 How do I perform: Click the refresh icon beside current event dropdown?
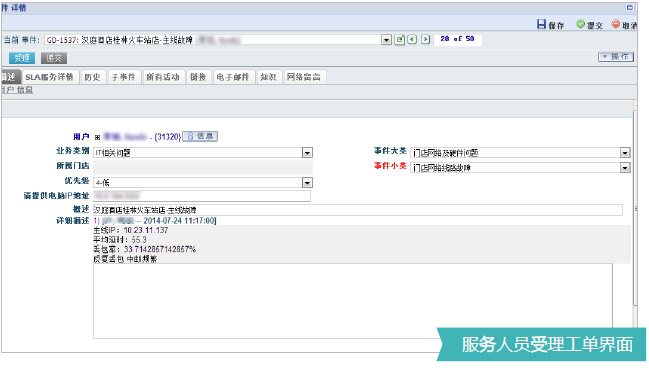[399, 40]
